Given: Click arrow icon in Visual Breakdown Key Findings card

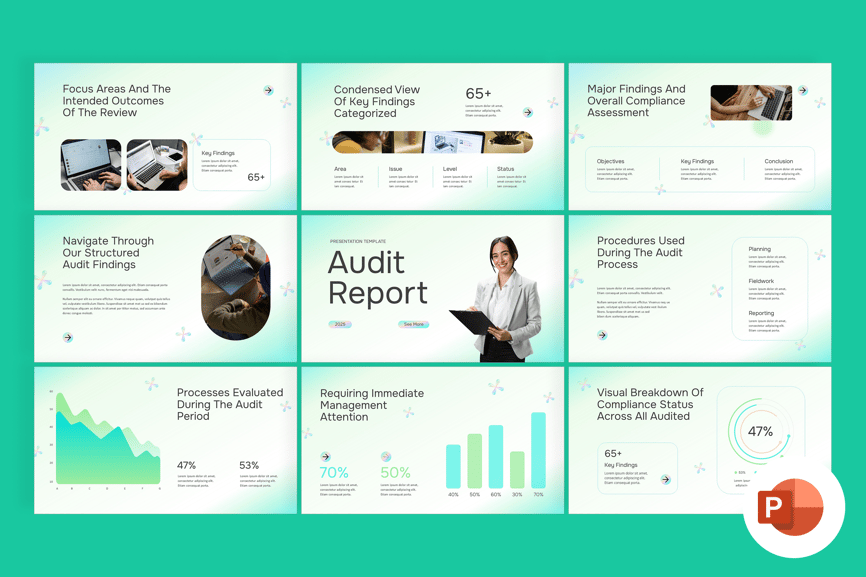Looking at the screenshot, I should click(x=665, y=480).
